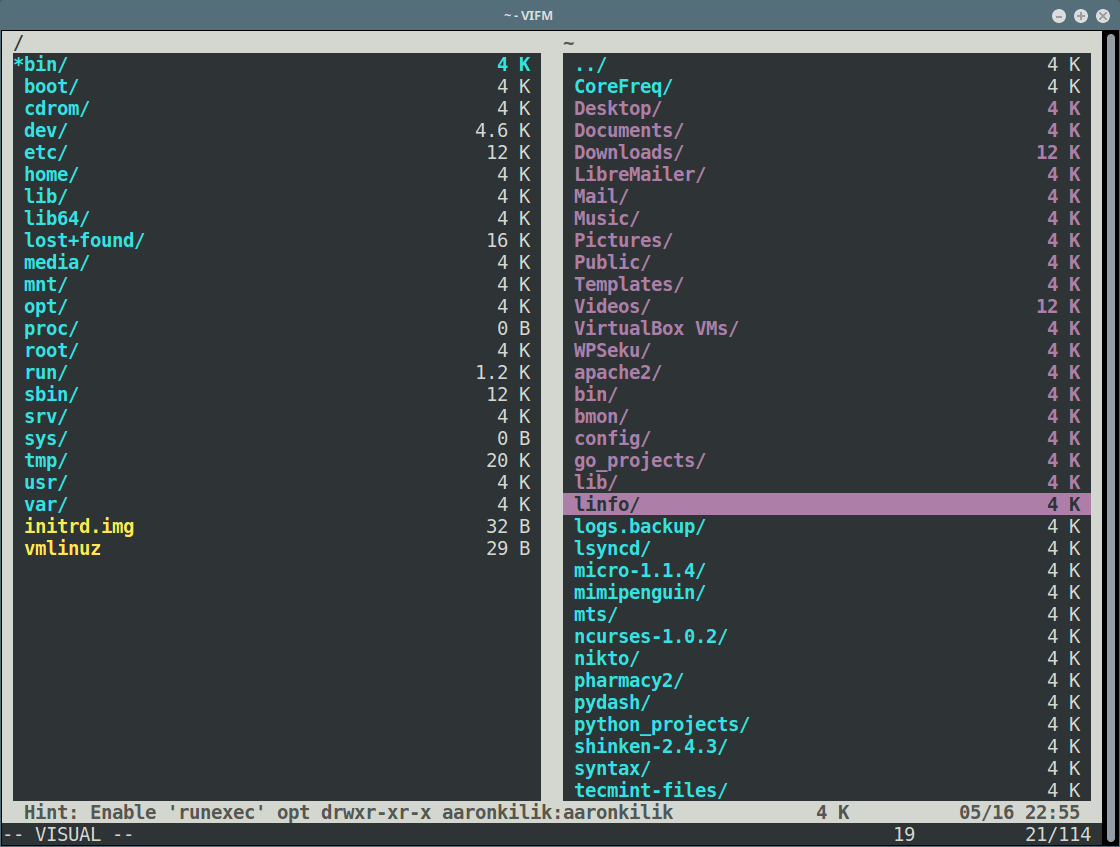Select the mimipenguin/ directory

[x=826, y=593]
